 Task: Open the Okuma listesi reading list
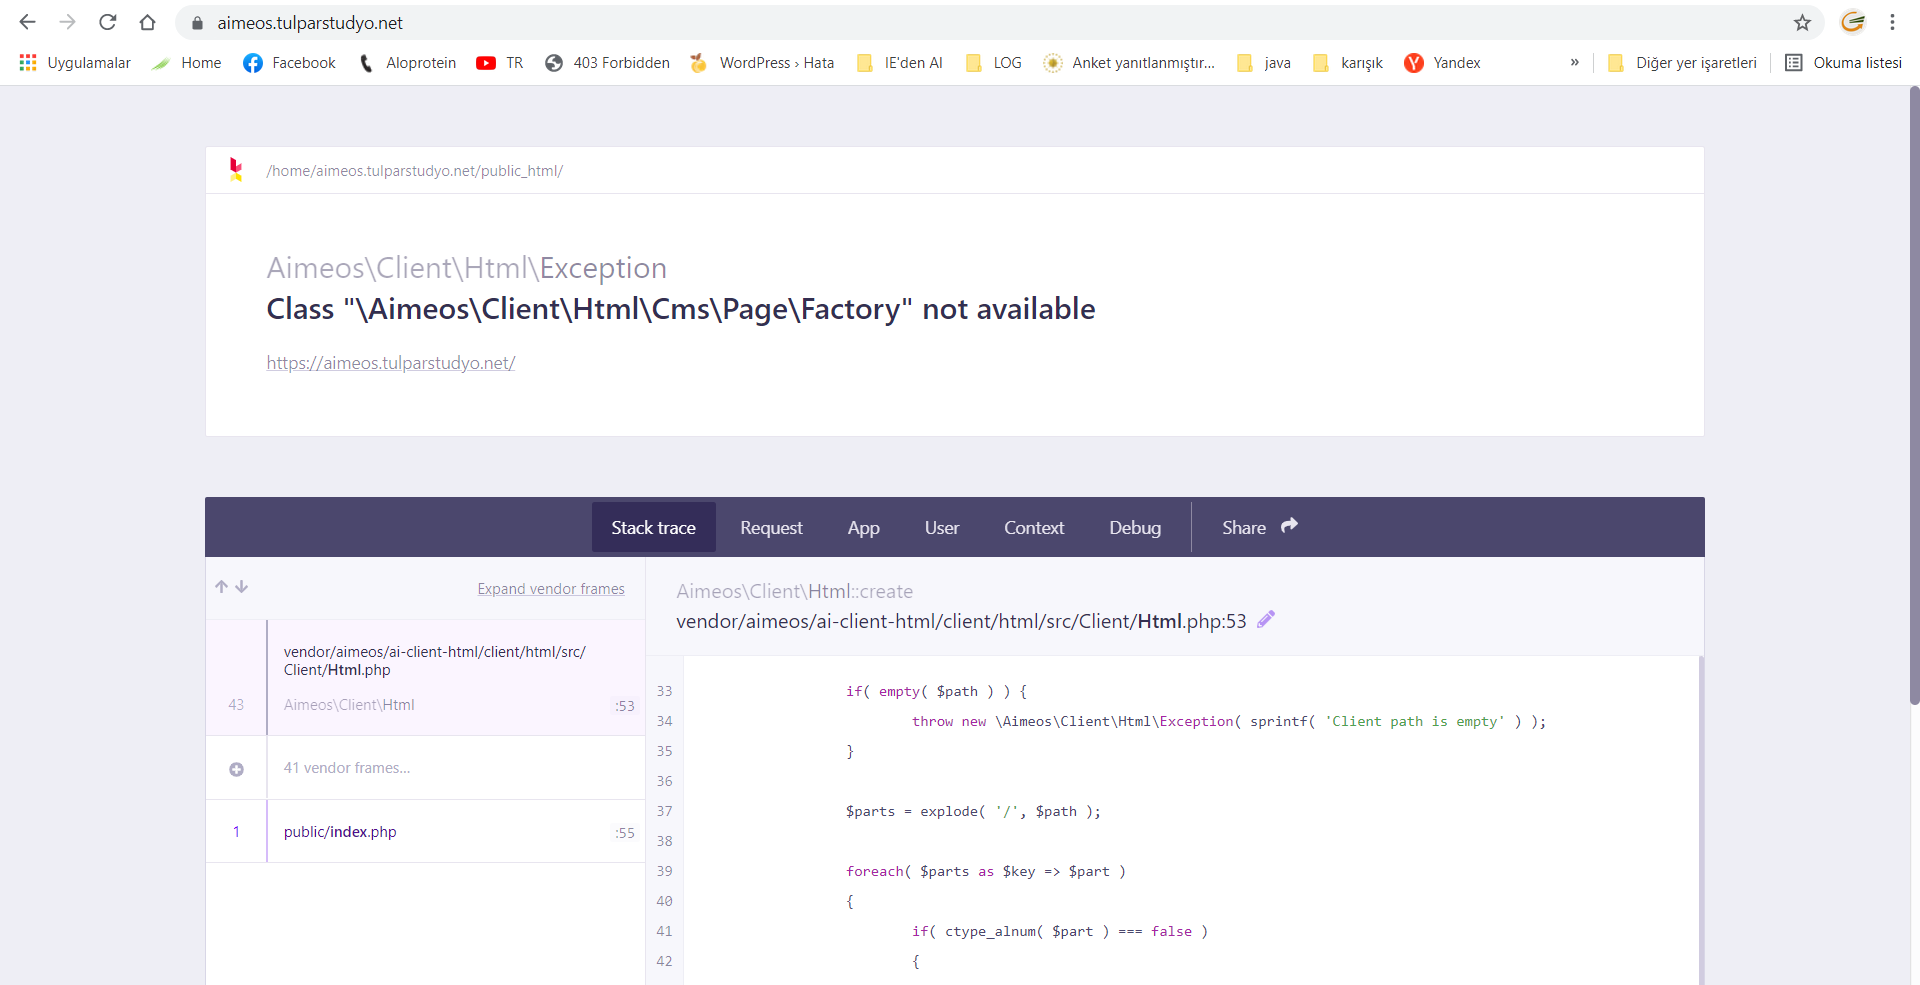(x=1844, y=63)
